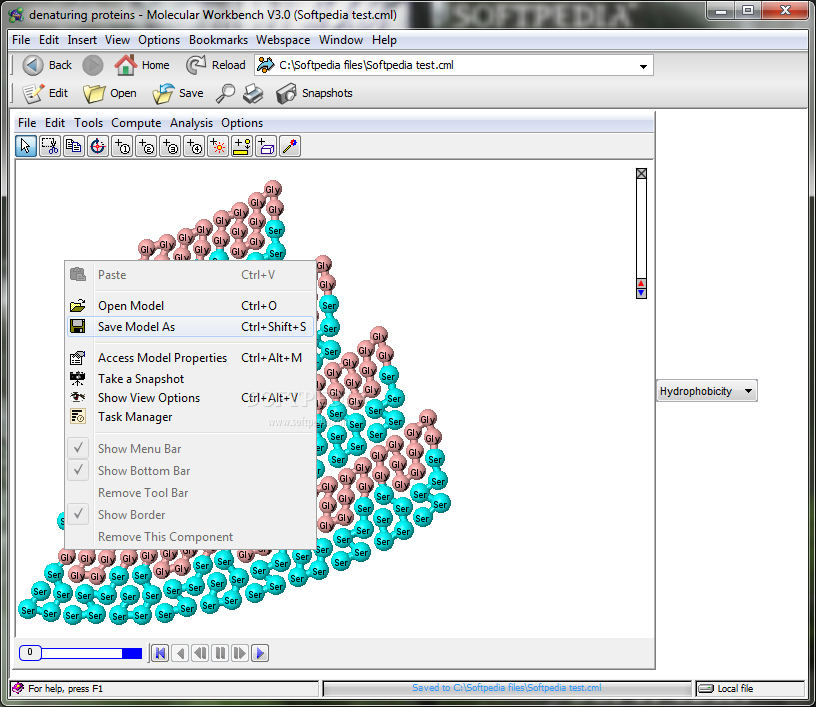Viewport: 816px width, 707px height.
Task: Click Remove This Component entry
Action: point(190,537)
